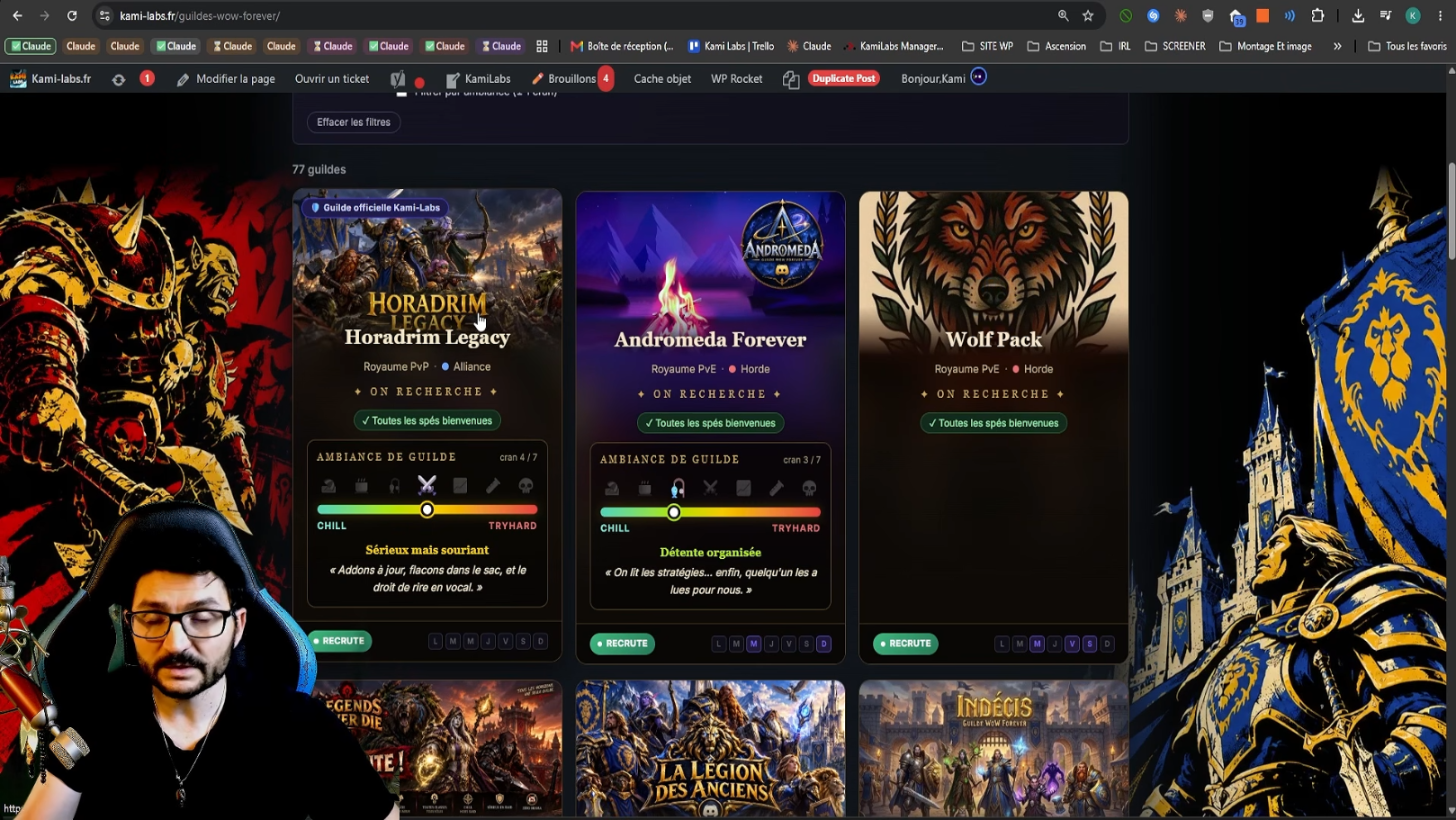
Task: Open the SITE WP bookmark folder
Action: (987, 46)
